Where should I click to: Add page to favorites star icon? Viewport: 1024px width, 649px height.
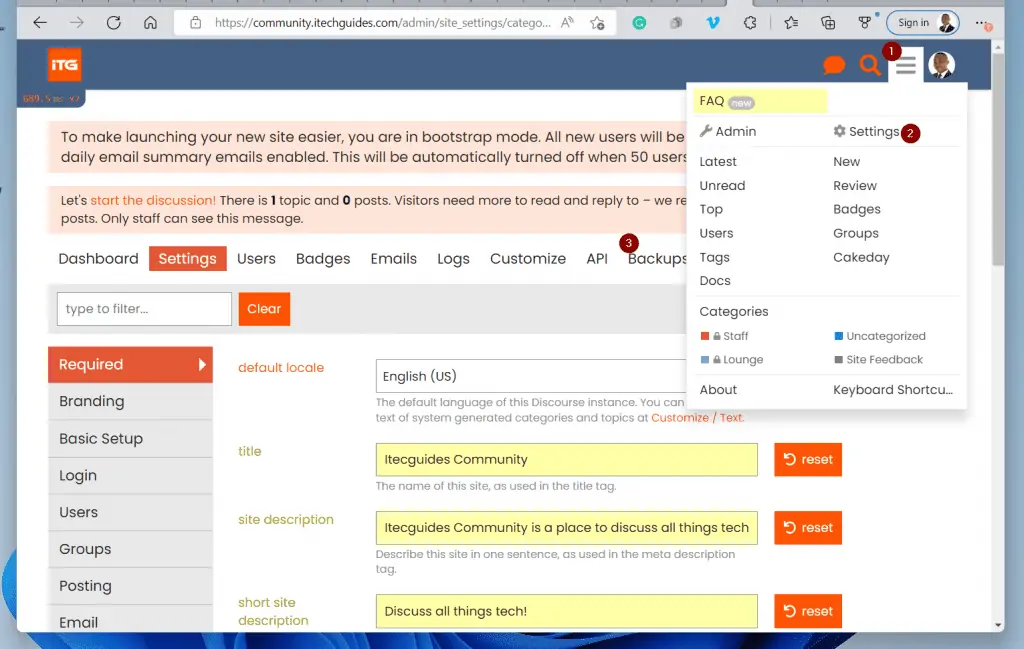point(597,23)
